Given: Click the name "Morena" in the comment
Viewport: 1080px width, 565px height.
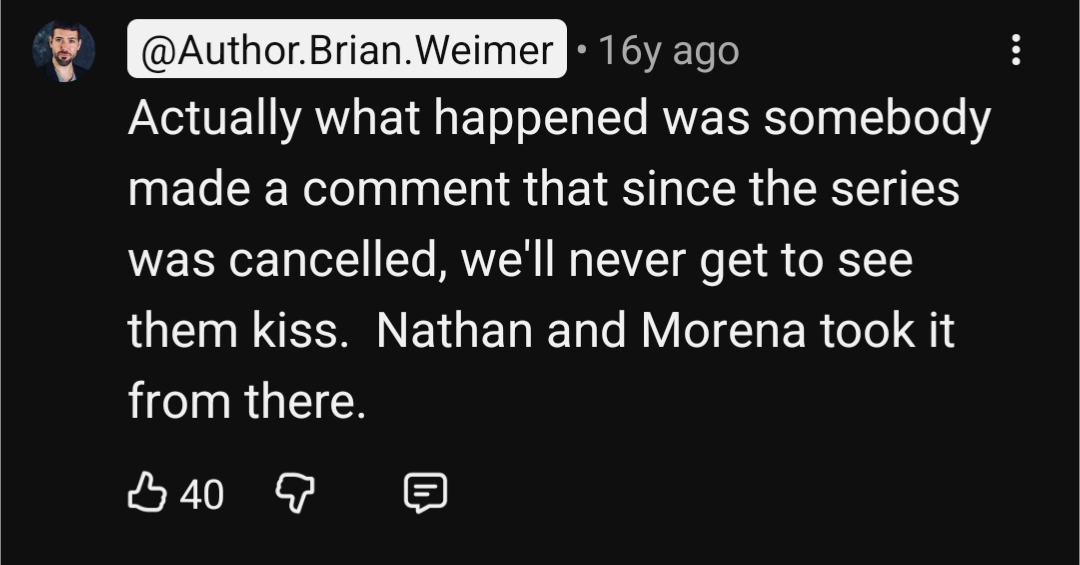Looking at the screenshot, I should 723,331.
